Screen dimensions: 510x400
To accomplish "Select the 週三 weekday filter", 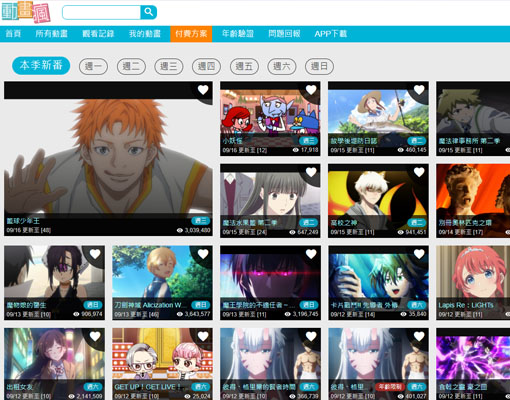I will (x=169, y=66).
